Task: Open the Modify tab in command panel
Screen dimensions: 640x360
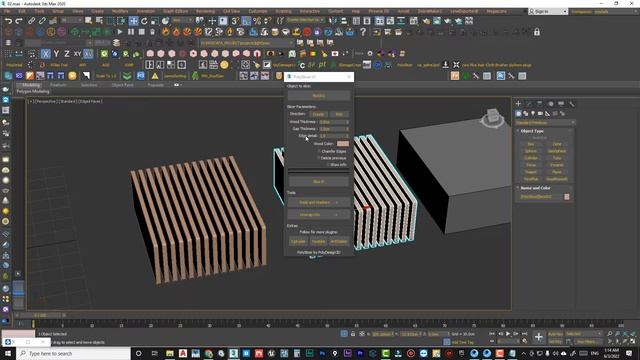Action: (529, 104)
